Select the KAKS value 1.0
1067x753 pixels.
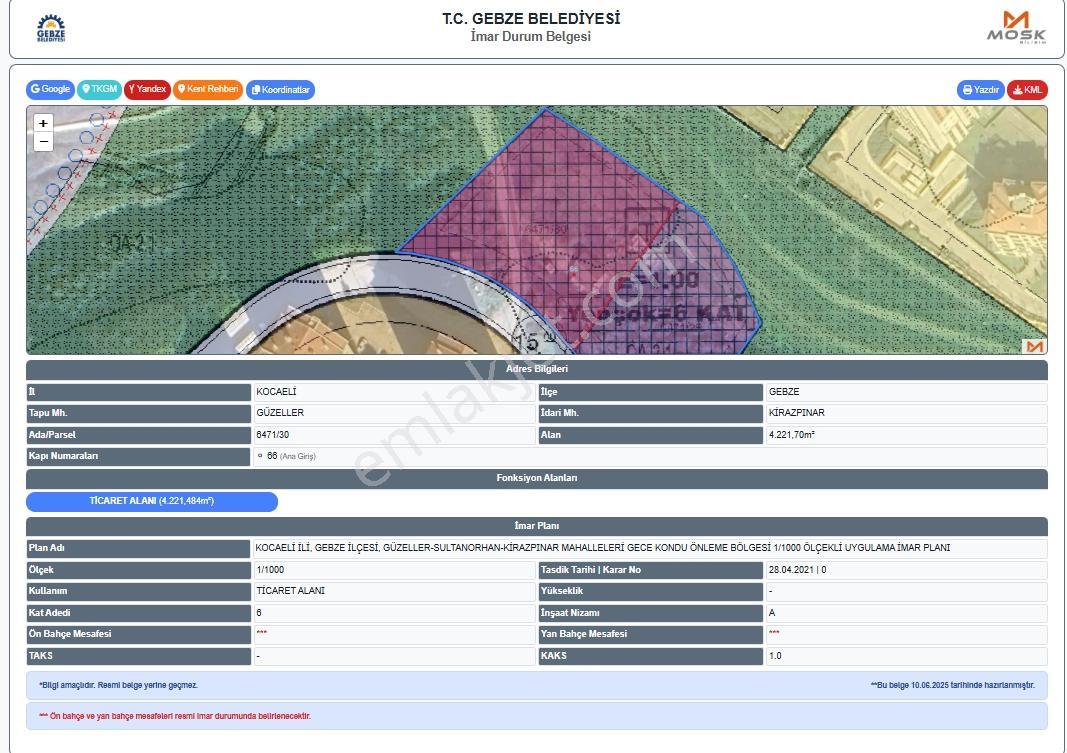pyautogui.click(x=775, y=656)
